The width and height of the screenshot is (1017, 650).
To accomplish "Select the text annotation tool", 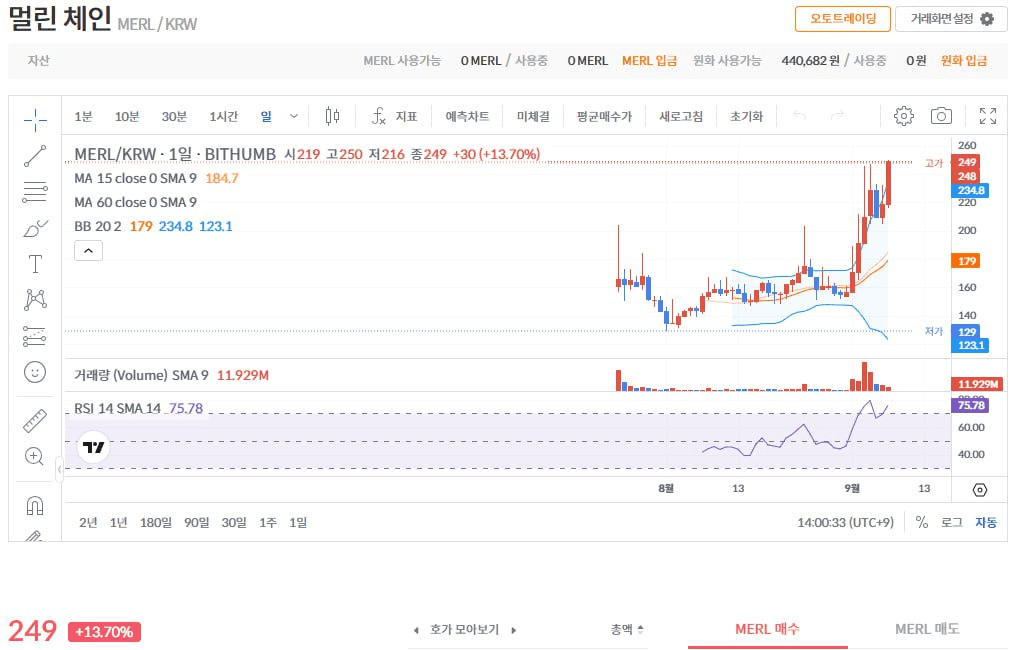I will point(35,264).
